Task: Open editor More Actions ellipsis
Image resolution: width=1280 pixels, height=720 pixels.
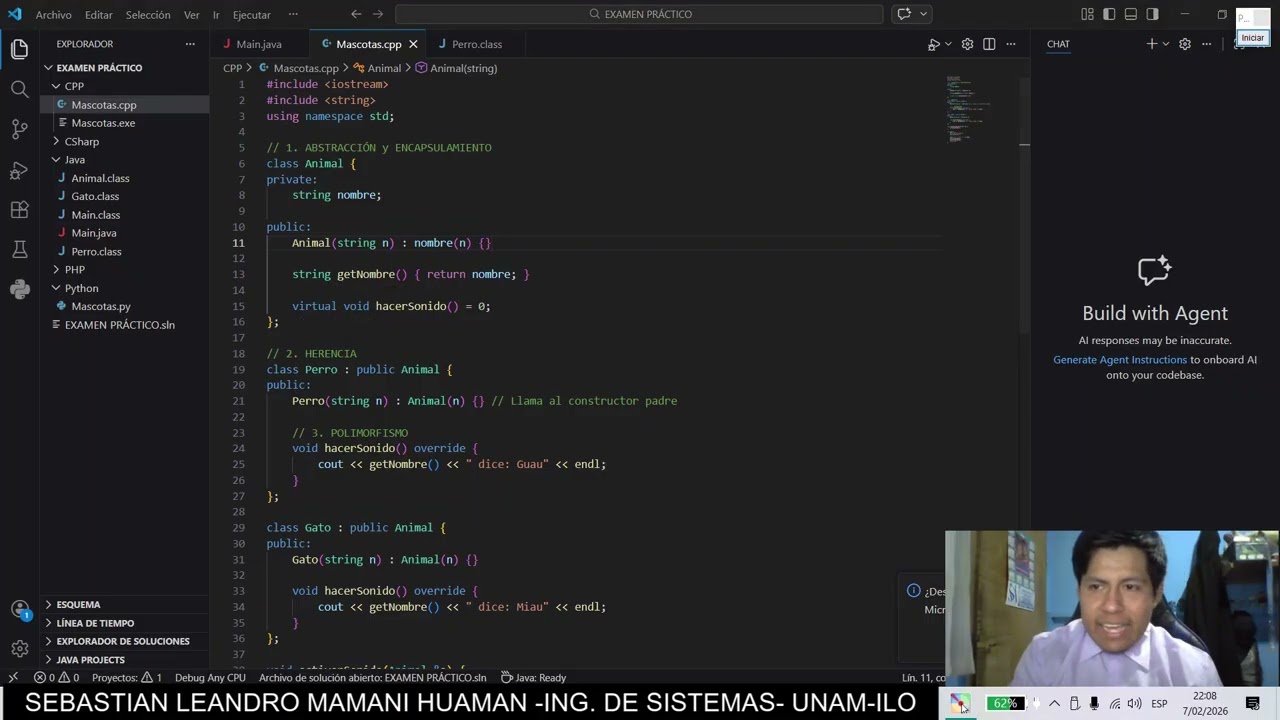Action: pos(1011,44)
